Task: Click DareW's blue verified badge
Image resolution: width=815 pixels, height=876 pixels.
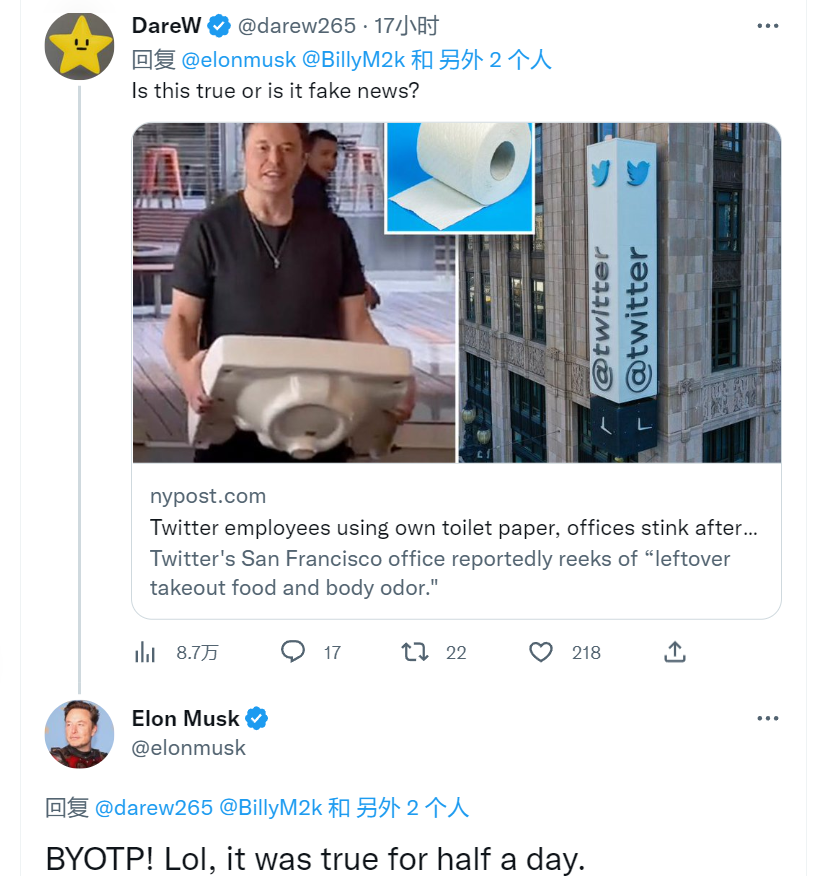Action: tap(218, 26)
